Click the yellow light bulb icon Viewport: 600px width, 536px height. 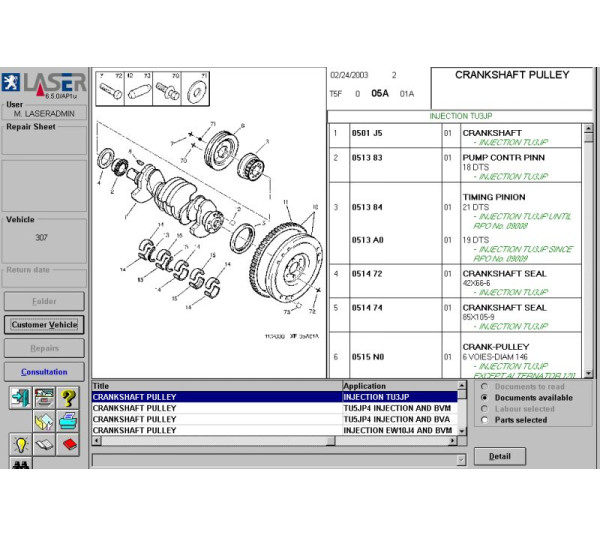(x=20, y=444)
